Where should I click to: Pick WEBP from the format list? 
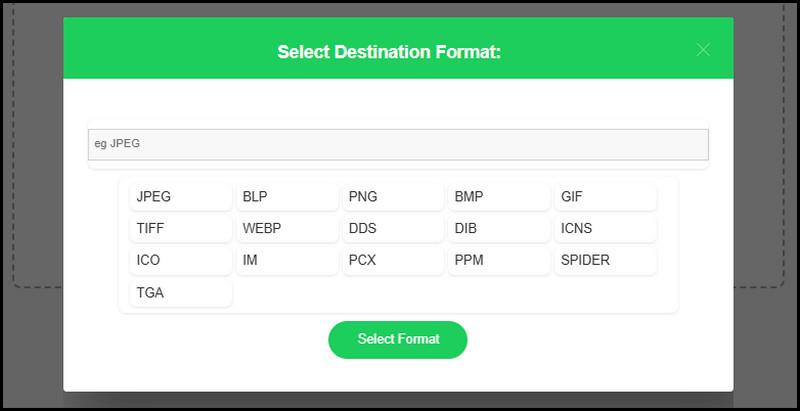(287, 228)
